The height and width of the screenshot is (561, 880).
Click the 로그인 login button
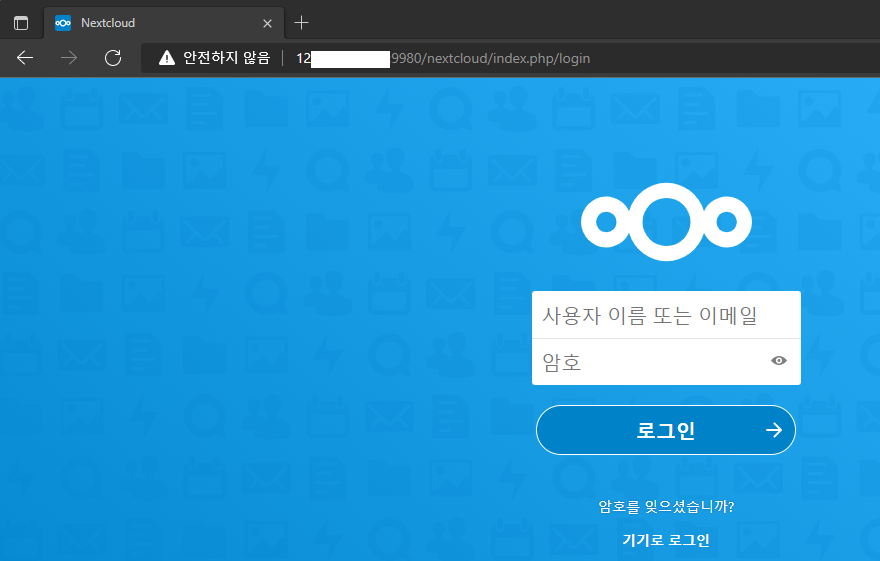tap(666, 430)
